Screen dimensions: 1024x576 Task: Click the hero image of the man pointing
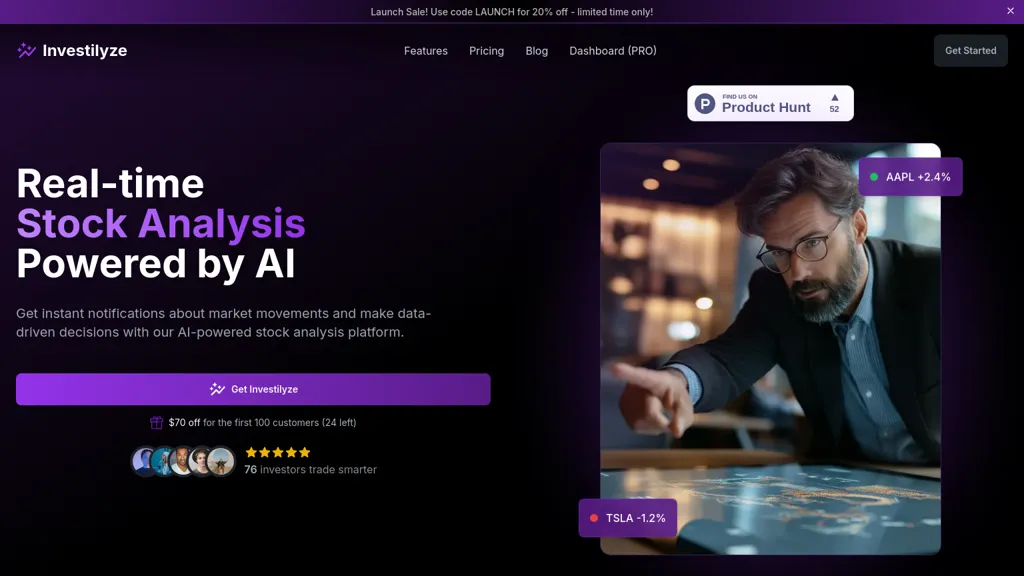click(771, 349)
